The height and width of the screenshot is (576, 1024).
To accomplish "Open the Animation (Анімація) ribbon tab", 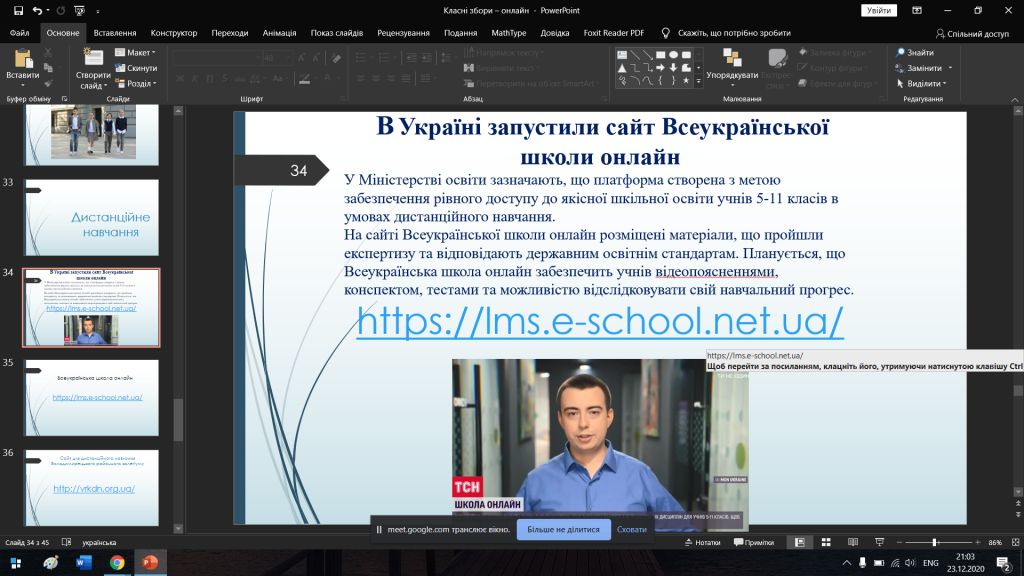I will pyautogui.click(x=279, y=32).
